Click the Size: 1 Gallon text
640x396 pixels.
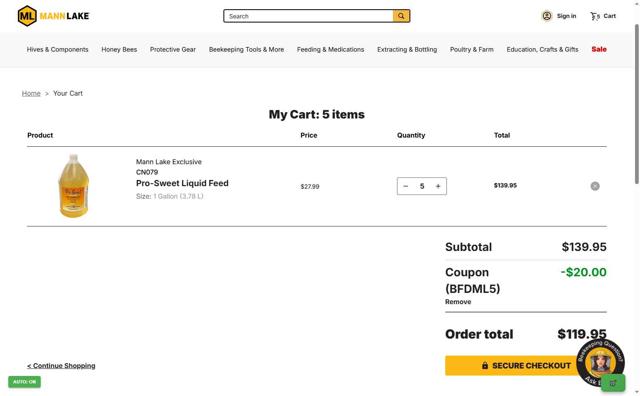(x=169, y=196)
